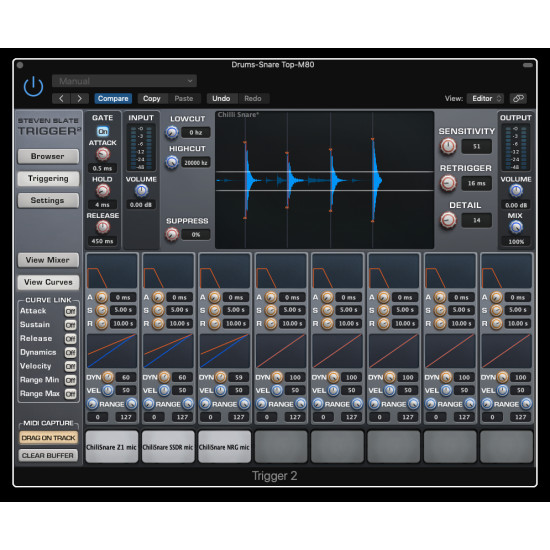The width and height of the screenshot is (550, 550).
Task: Click the dynamics curve graph of first slot
Action: point(112,350)
